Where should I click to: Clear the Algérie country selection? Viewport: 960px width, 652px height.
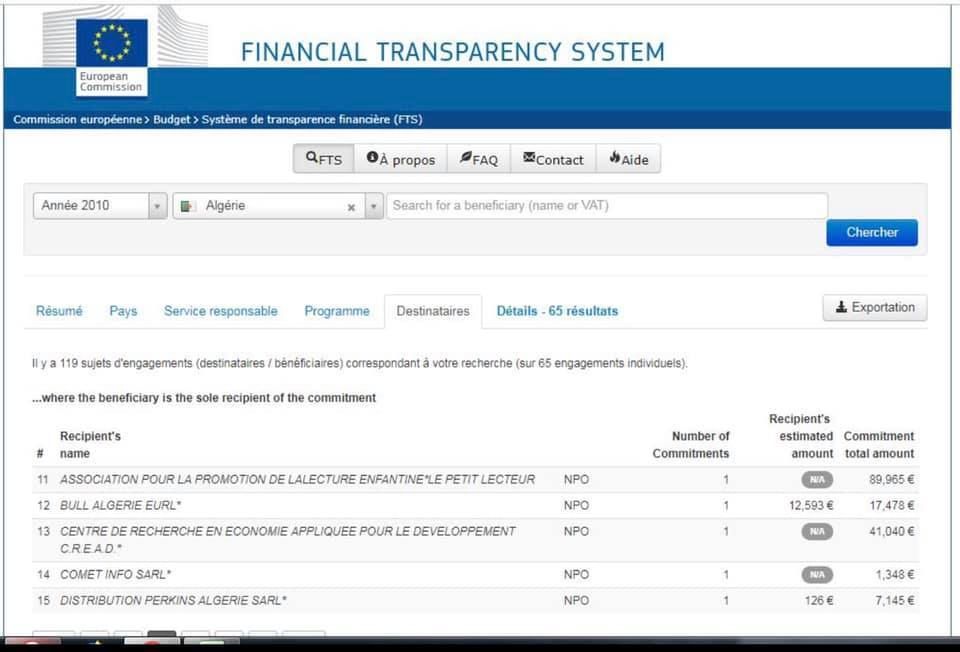click(351, 207)
